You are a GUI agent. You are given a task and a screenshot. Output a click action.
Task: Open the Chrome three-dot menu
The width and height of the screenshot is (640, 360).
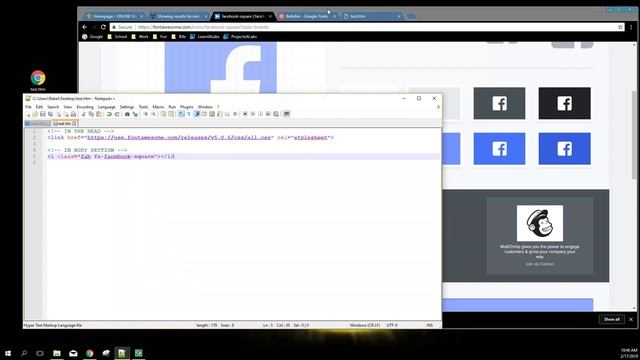pos(631,27)
